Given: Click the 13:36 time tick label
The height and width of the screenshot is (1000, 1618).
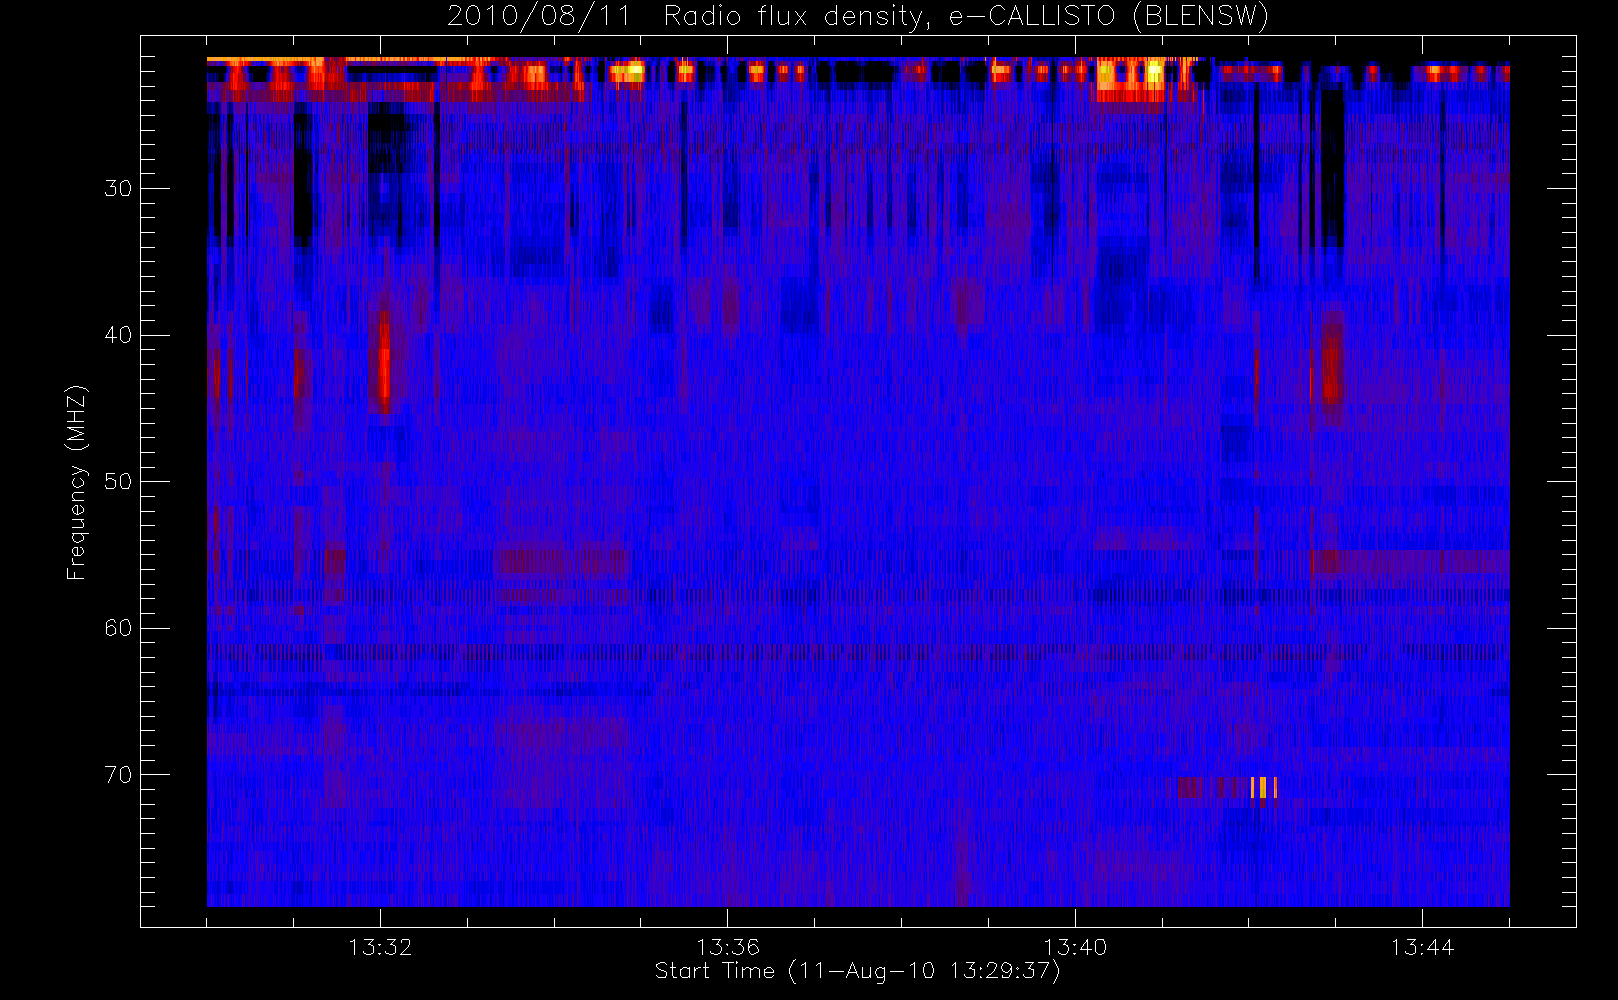Looking at the screenshot, I should pos(728,947).
